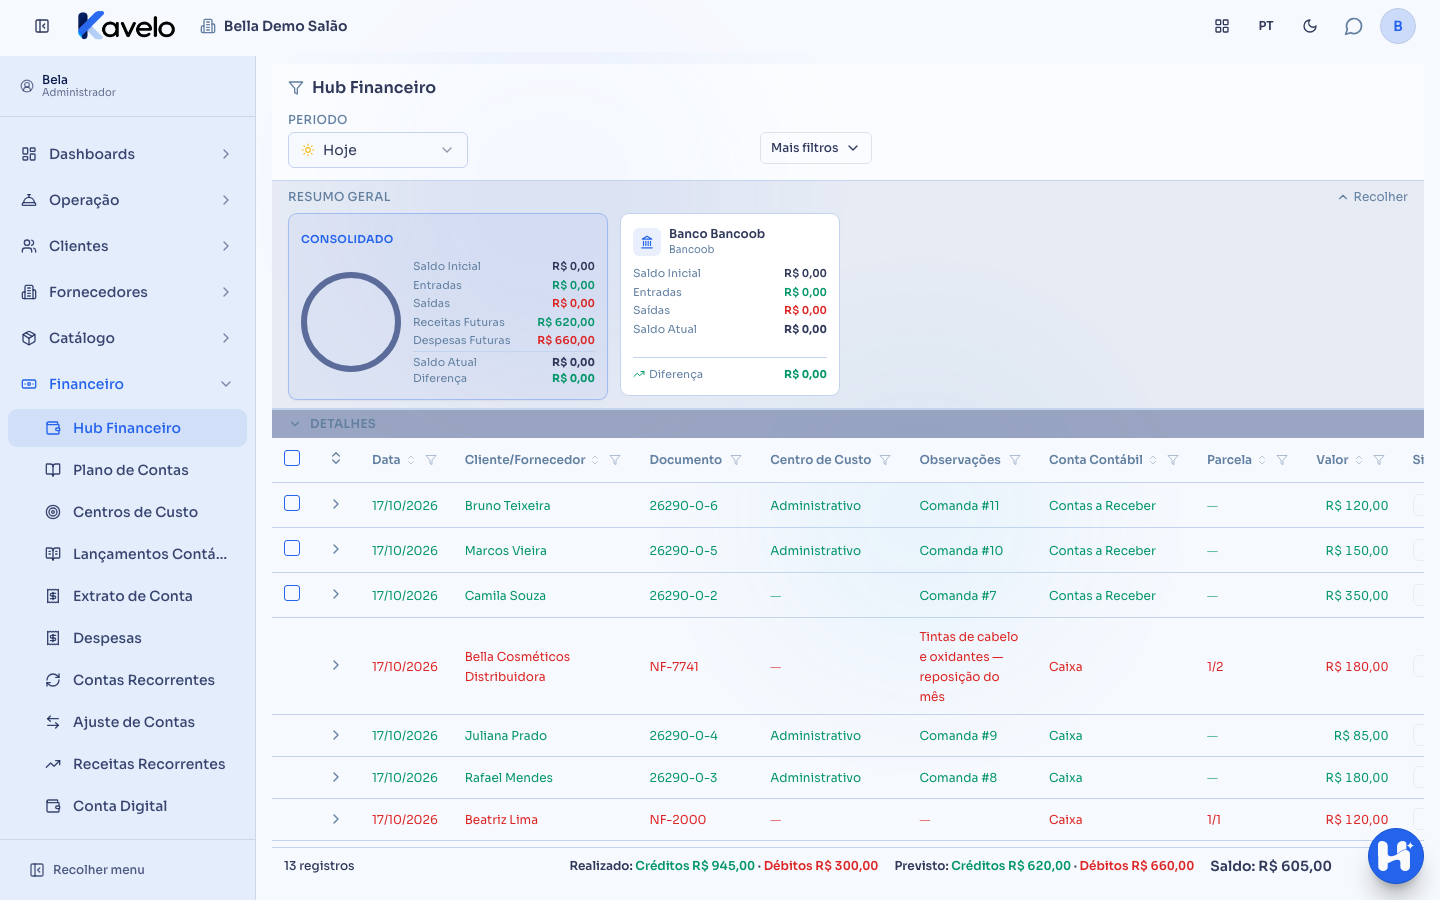Screen dimensions: 1440x900
Task: Expand the Catálogo menu
Action: coord(128,338)
